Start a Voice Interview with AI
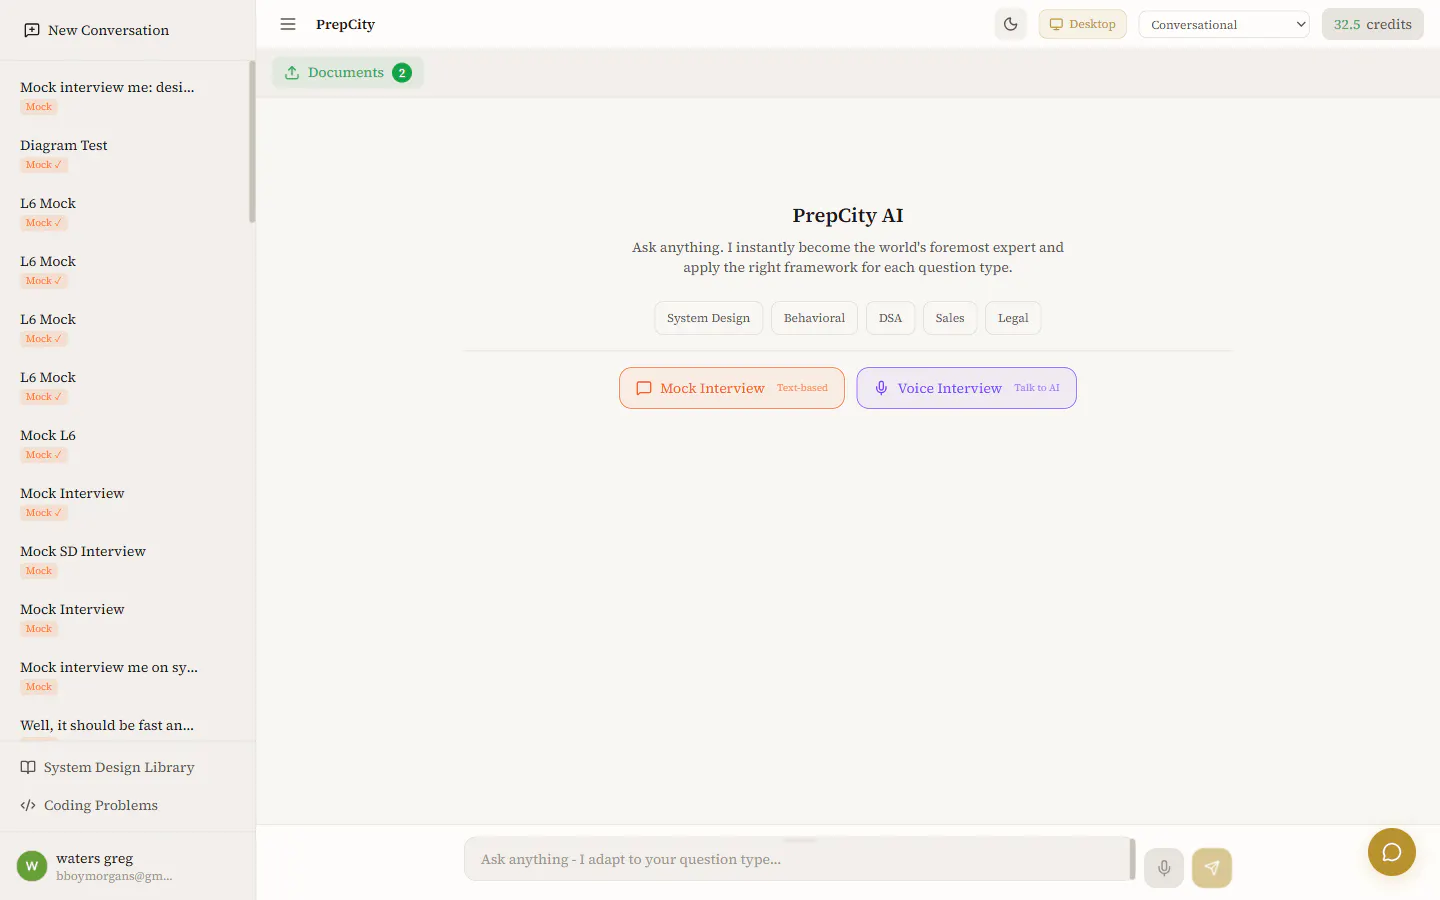1440x900 pixels. pyautogui.click(x=966, y=388)
